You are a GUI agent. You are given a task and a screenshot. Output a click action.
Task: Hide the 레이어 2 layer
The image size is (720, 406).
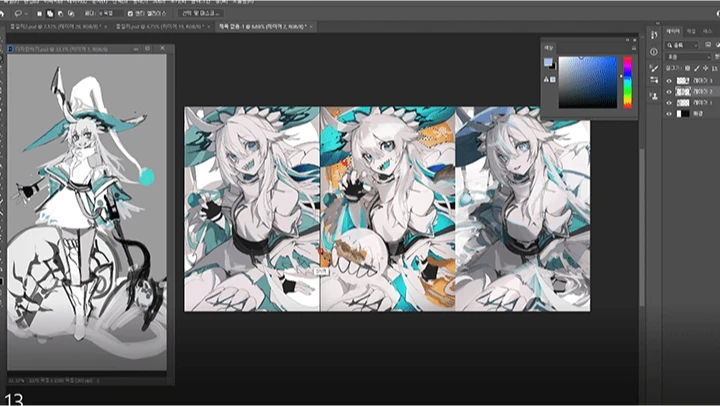(669, 92)
